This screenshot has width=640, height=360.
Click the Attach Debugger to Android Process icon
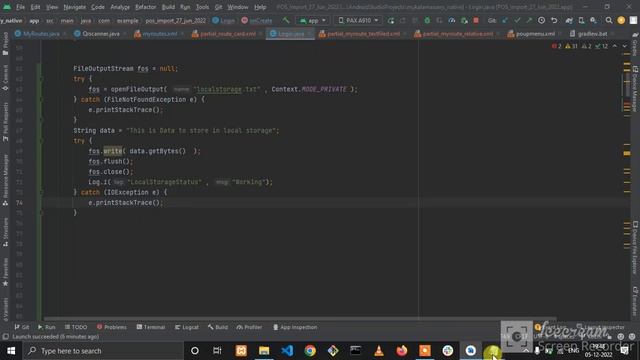(x=464, y=20)
